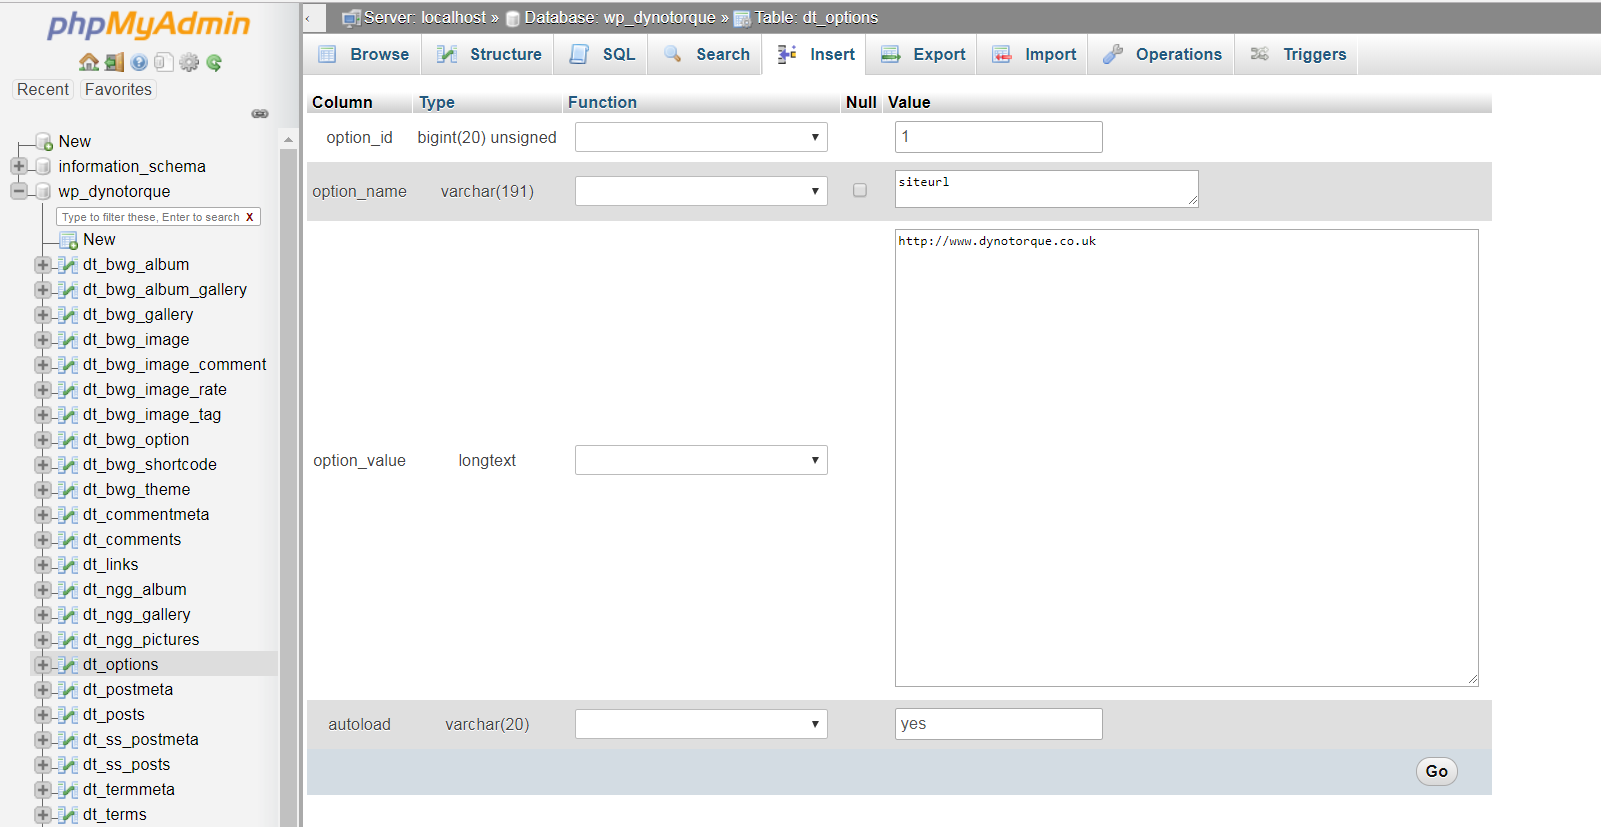Open the dt_termmeta table link
1601x827 pixels.
[x=129, y=790]
